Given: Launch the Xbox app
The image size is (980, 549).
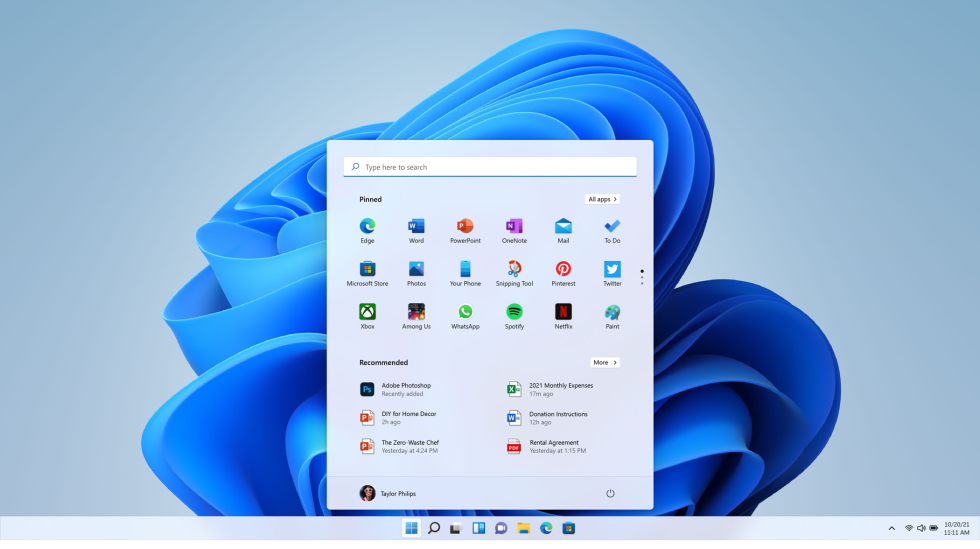Looking at the screenshot, I should 367,313.
